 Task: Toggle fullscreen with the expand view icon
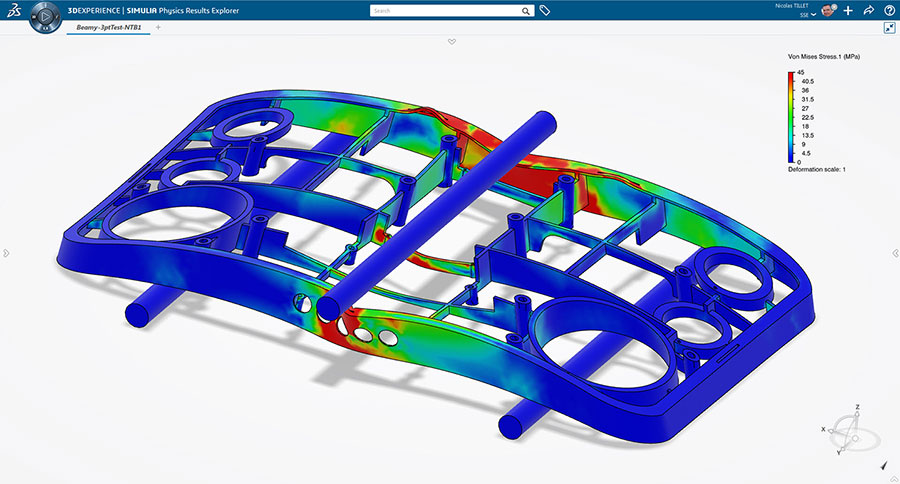(x=889, y=28)
